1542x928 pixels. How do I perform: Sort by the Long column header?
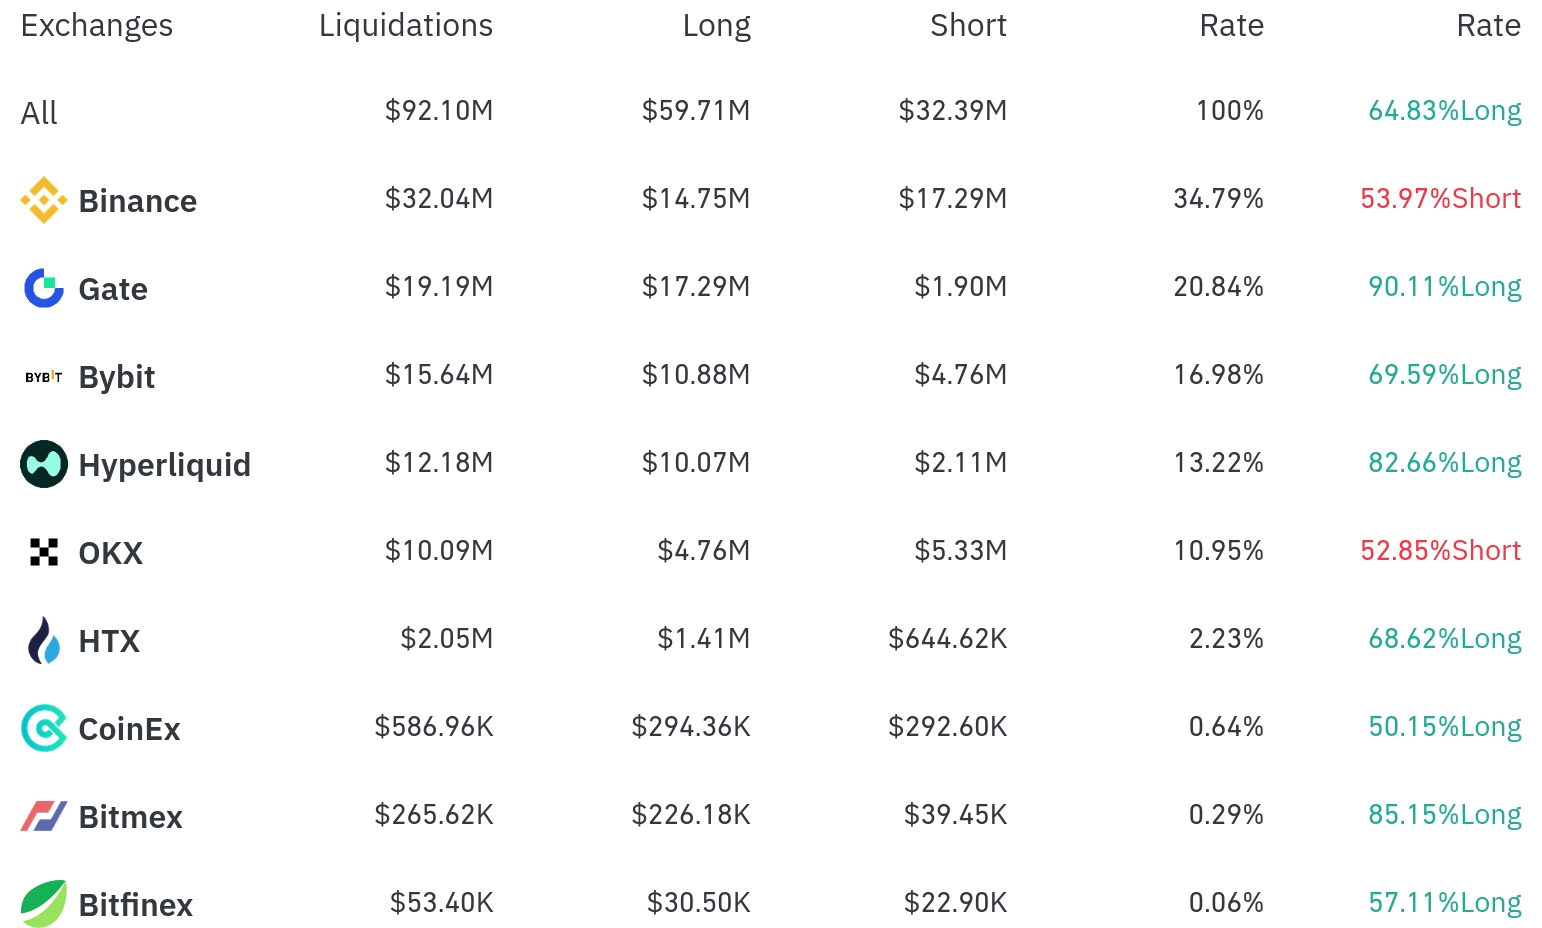(716, 25)
